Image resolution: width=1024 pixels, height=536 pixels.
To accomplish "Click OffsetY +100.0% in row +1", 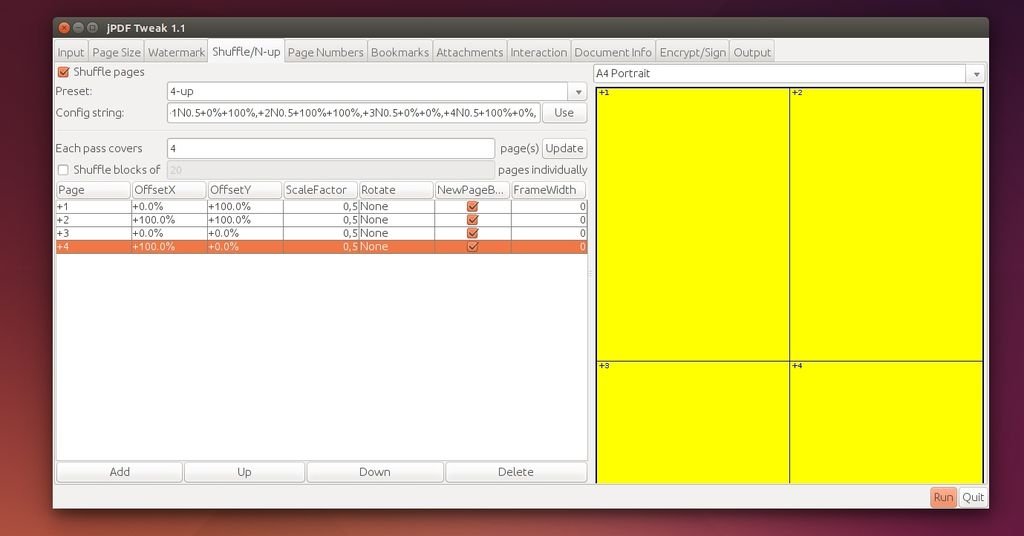I will (x=245, y=206).
